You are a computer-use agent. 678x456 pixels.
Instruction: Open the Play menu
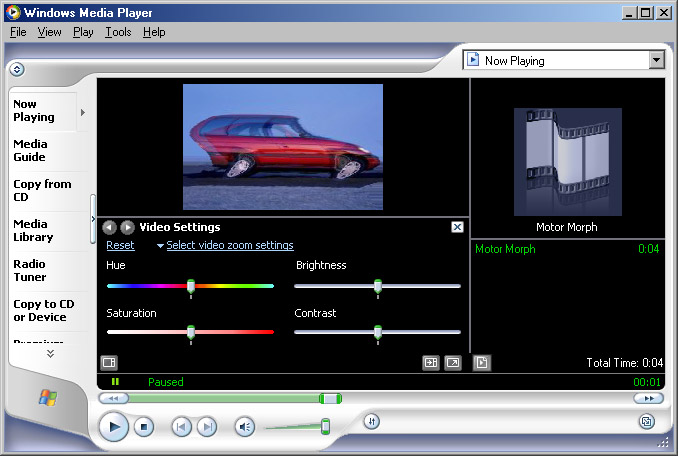[83, 32]
